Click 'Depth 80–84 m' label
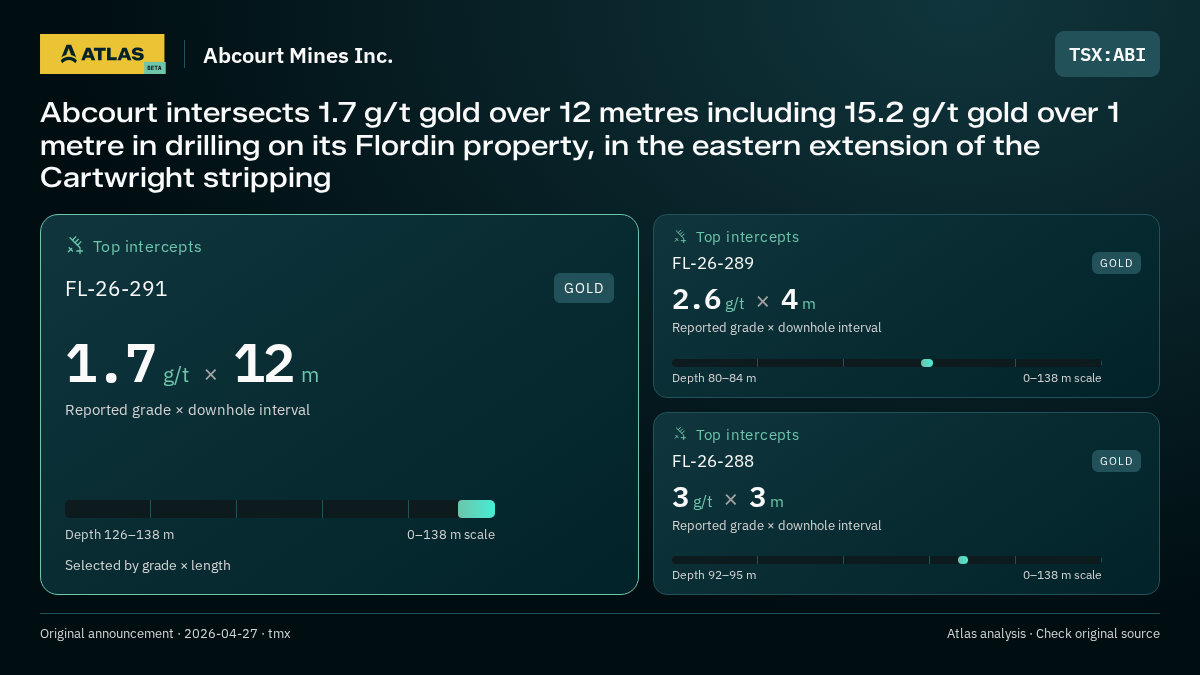The height and width of the screenshot is (675, 1200). (x=714, y=378)
